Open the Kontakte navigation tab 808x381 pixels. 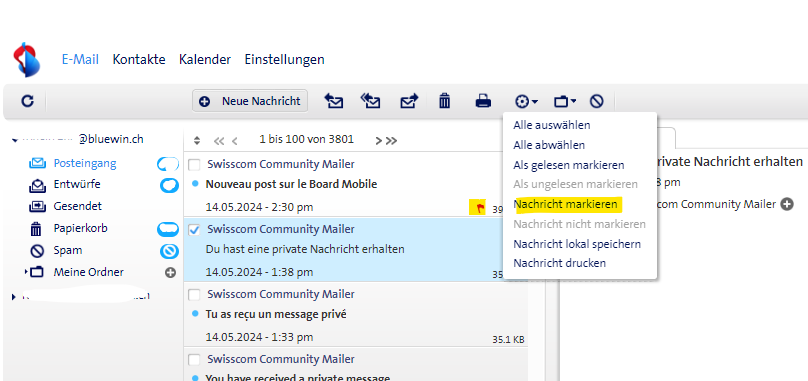139,59
